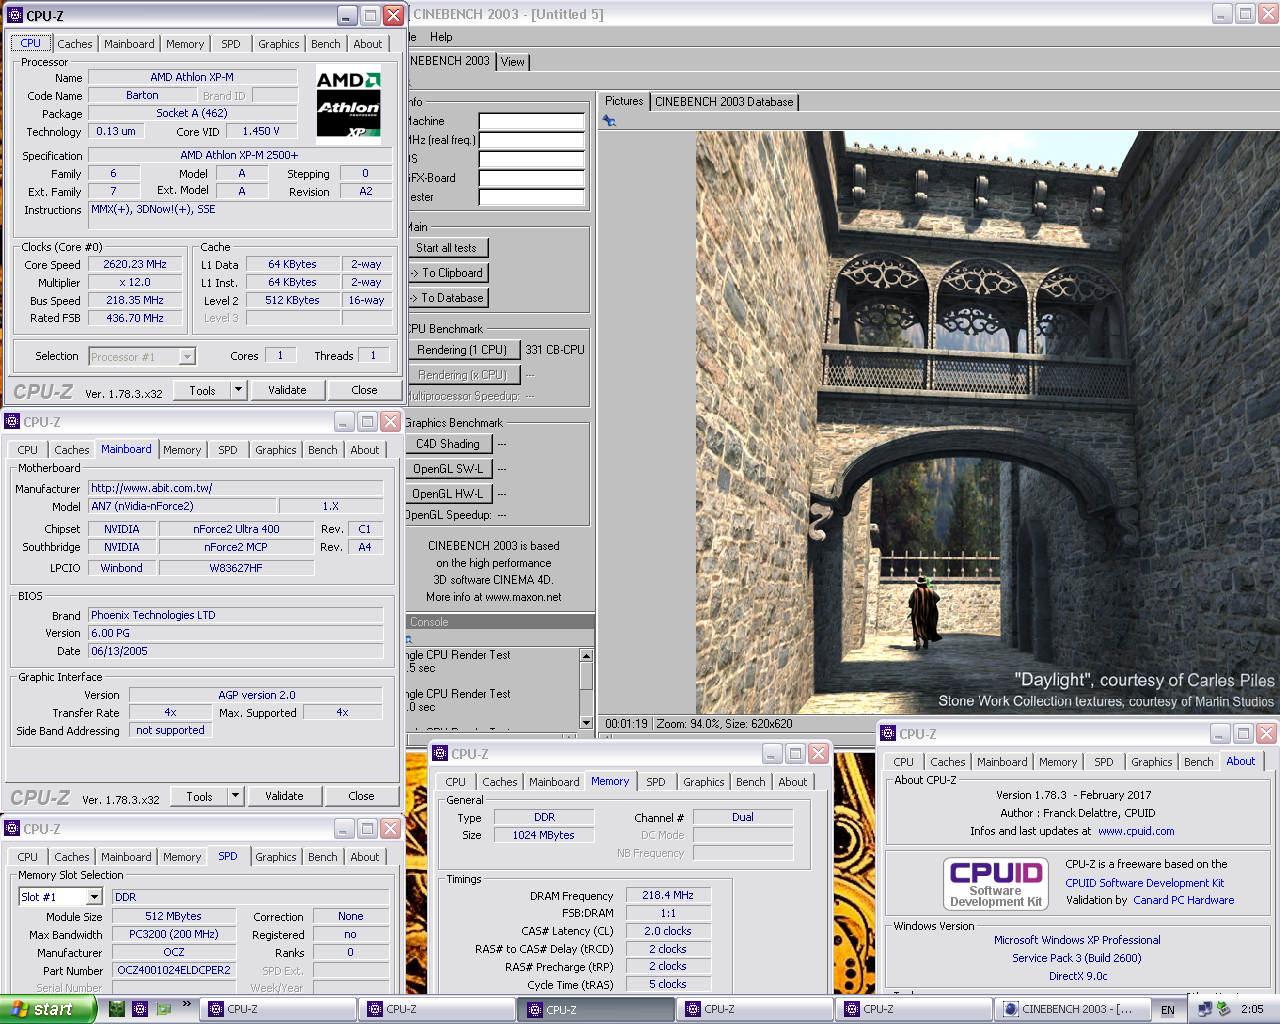Open the Canard PC Hardware link
Image resolution: width=1280 pixels, height=1024 pixels.
click(x=1184, y=900)
